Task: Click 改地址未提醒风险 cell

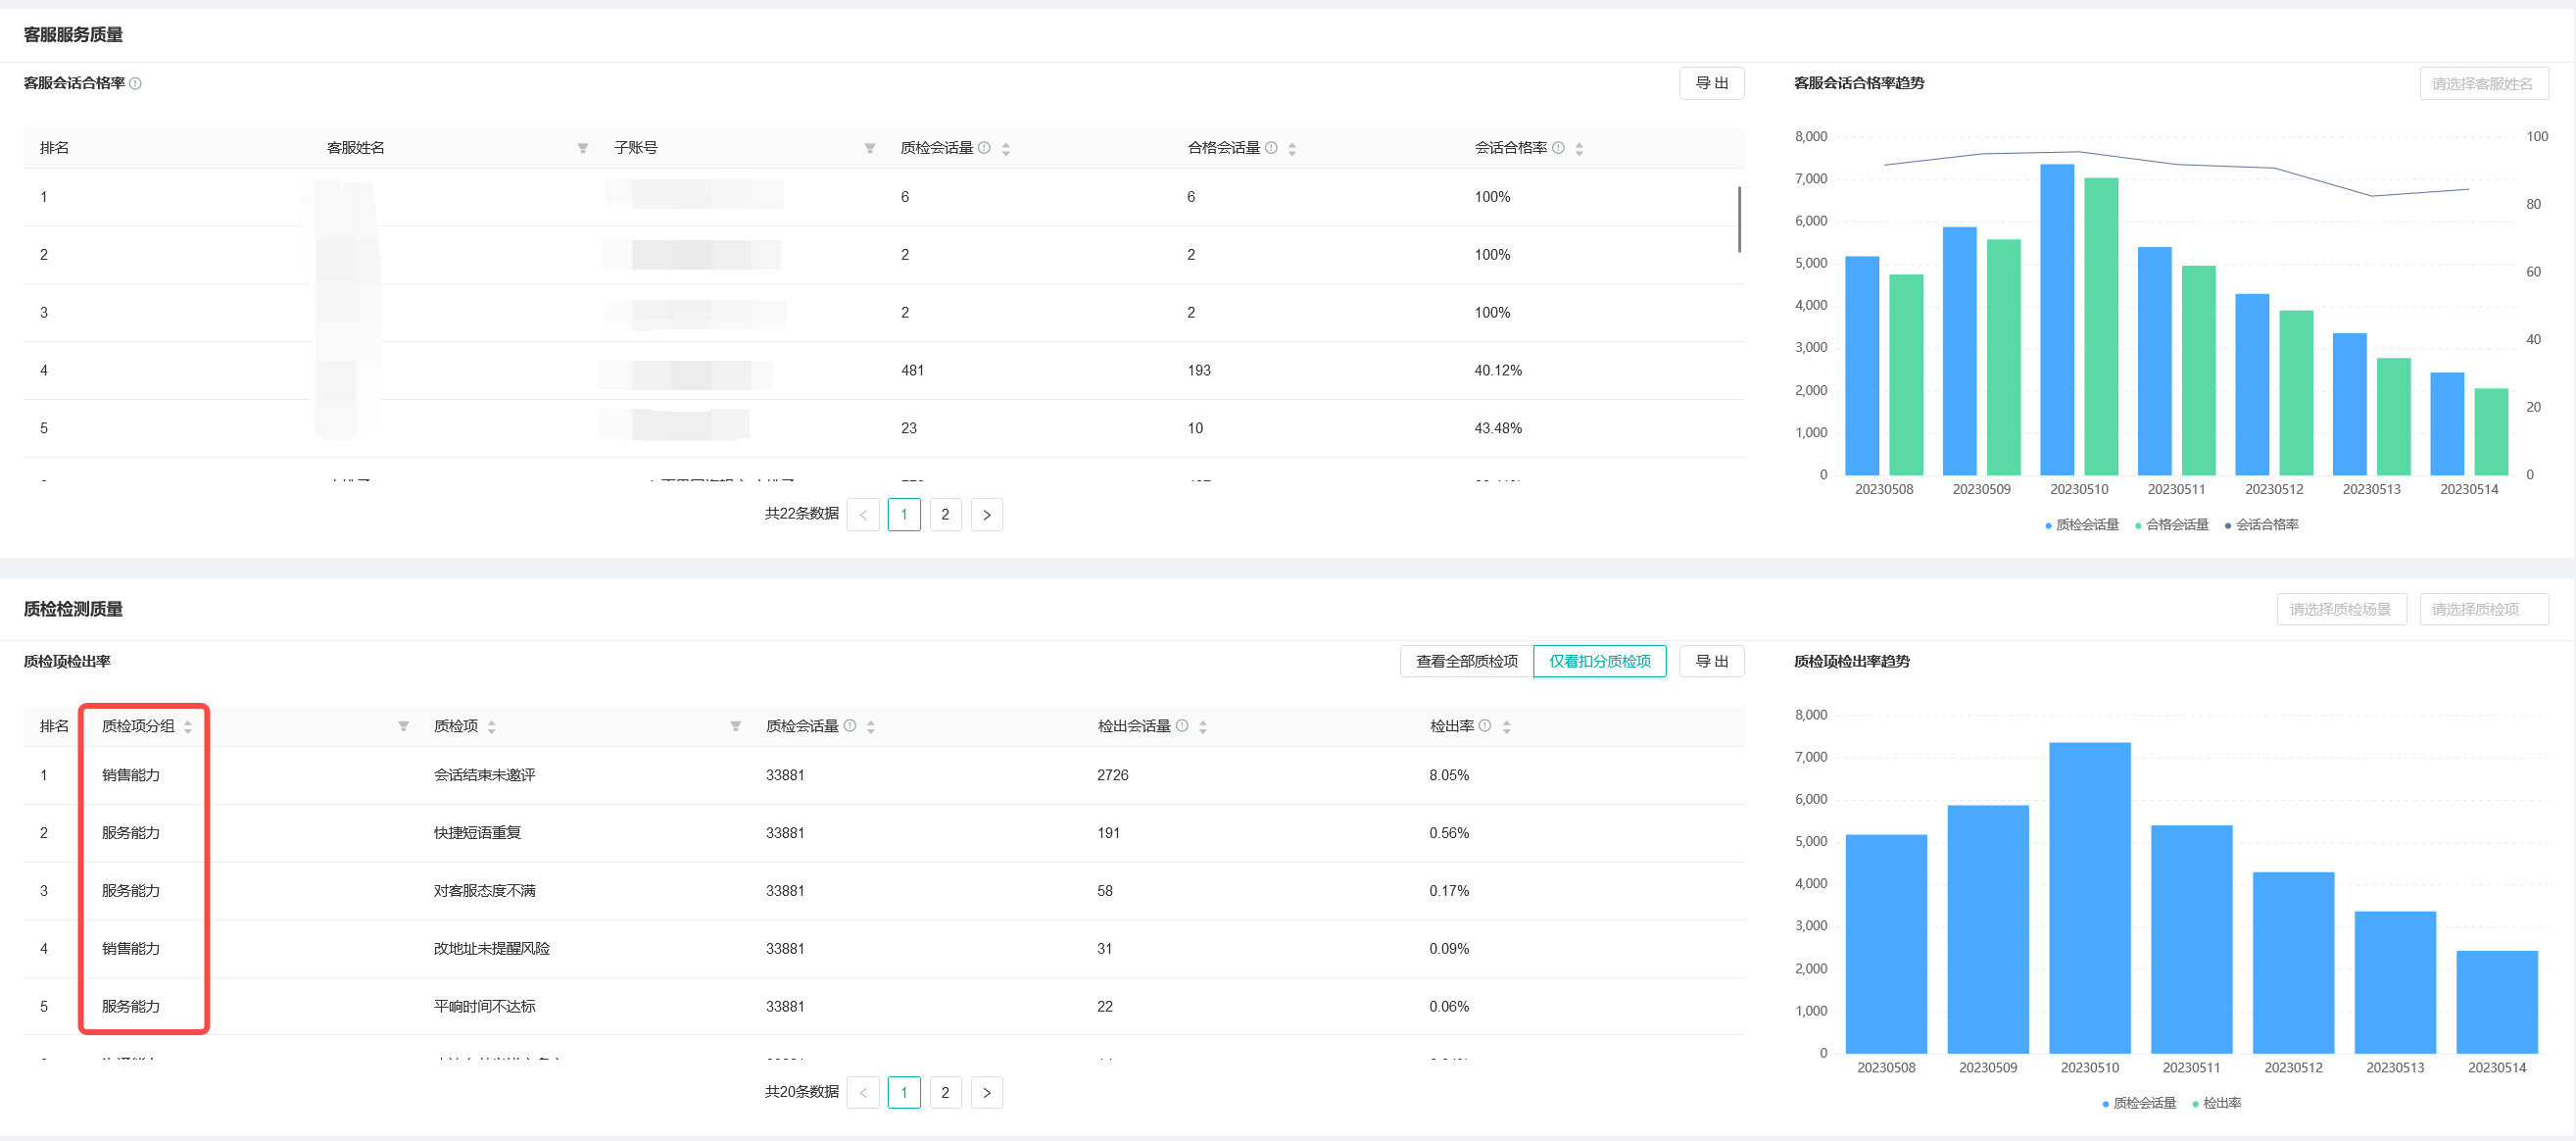Action: pos(492,950)
